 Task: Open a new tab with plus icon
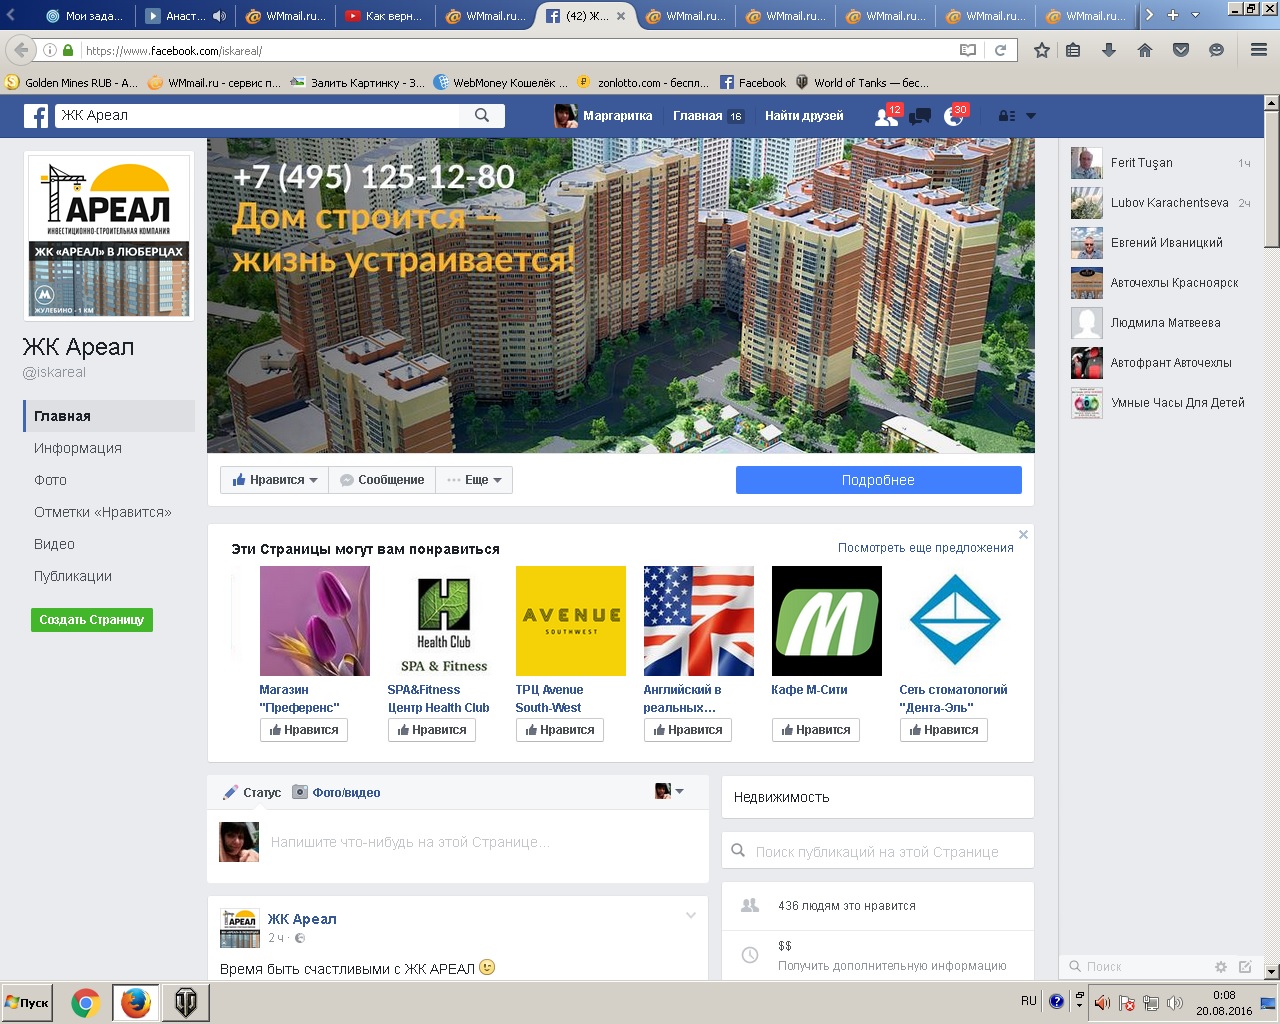pyautogui.click(x=1173, y=15)
